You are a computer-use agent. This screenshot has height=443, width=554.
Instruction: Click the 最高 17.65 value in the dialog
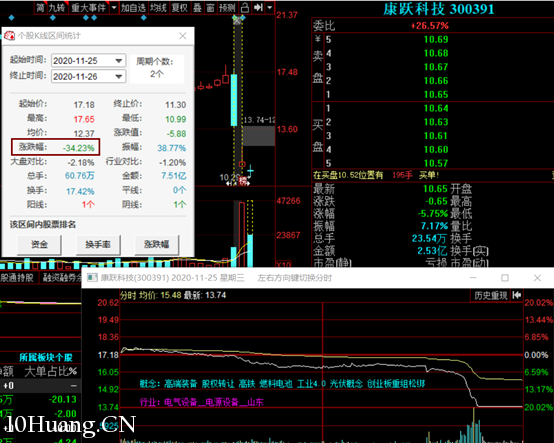84,119
